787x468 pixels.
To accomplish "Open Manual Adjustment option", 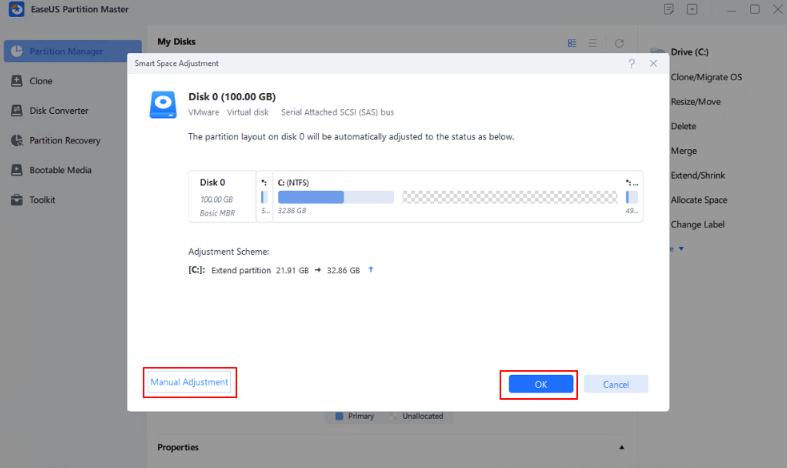I will point(189,382).
